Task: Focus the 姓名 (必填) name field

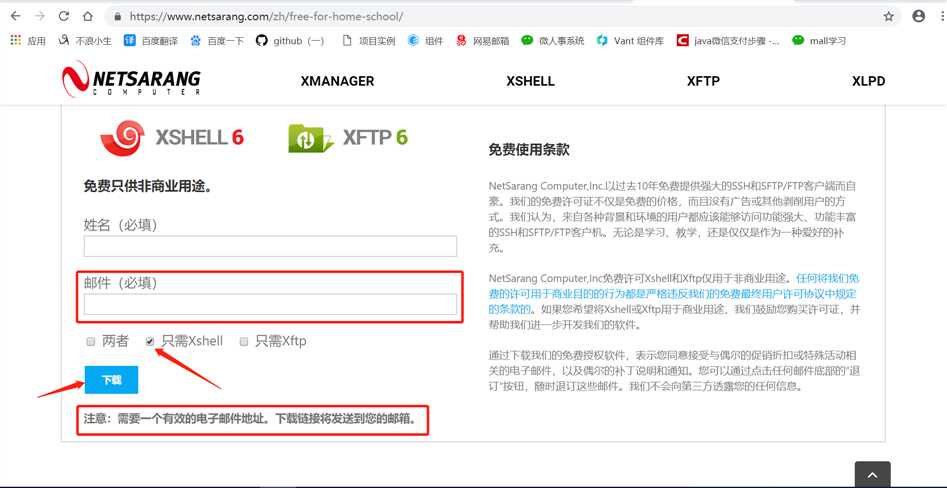Action: click(270, 246)
